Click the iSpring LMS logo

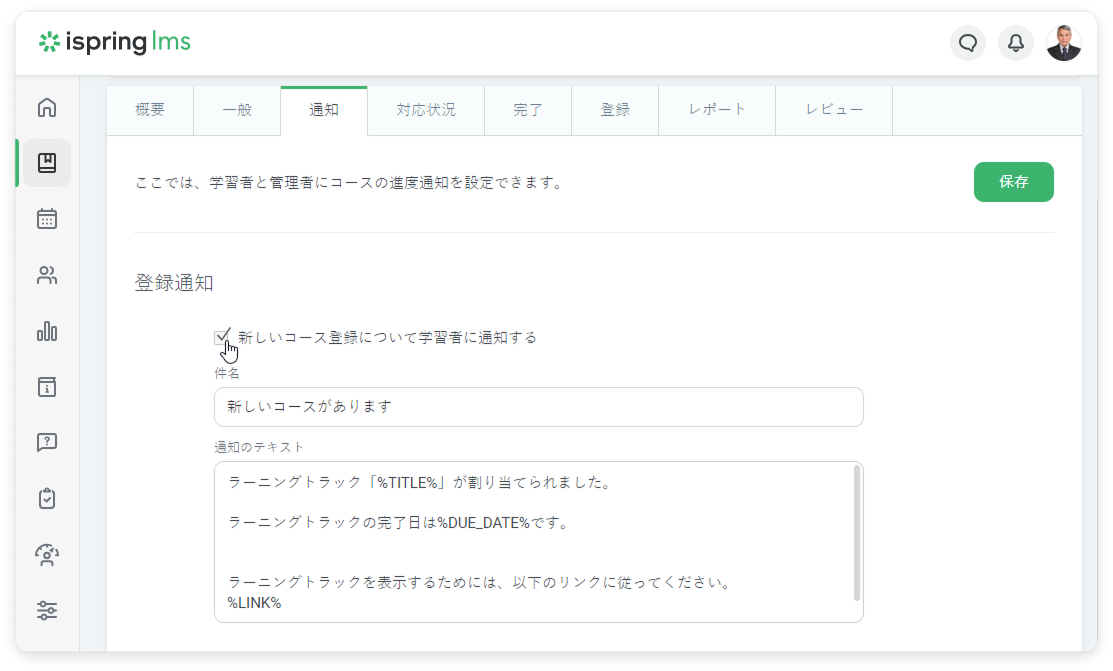tap(114, 42)
